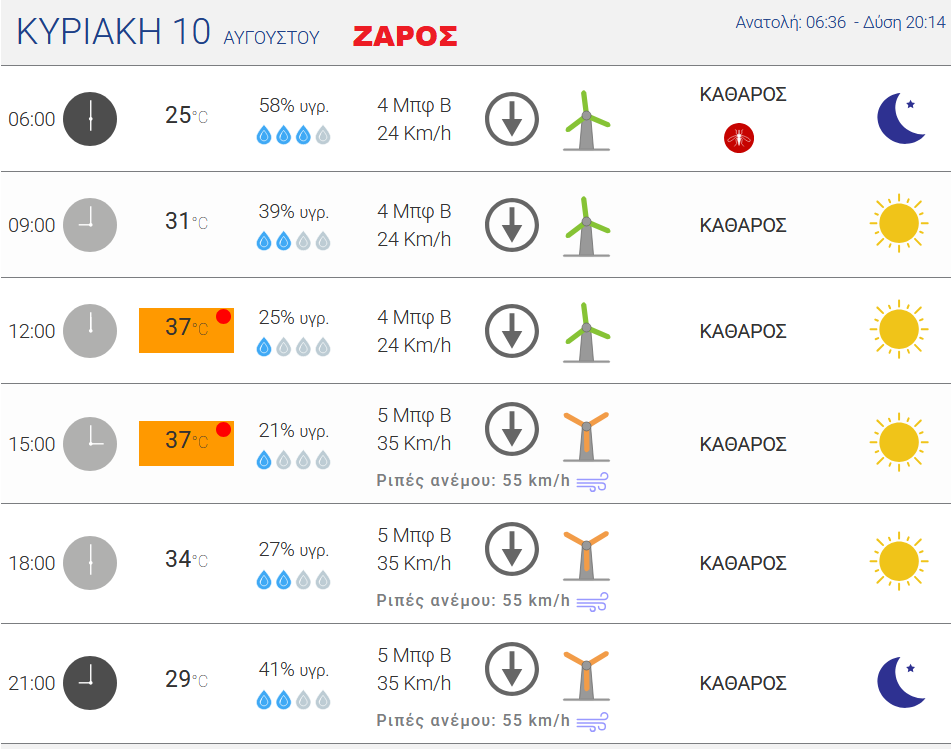Screen dimensions: 951x749
Task: Click the wind gust text at 15:00
Action: tap(473, 480)
